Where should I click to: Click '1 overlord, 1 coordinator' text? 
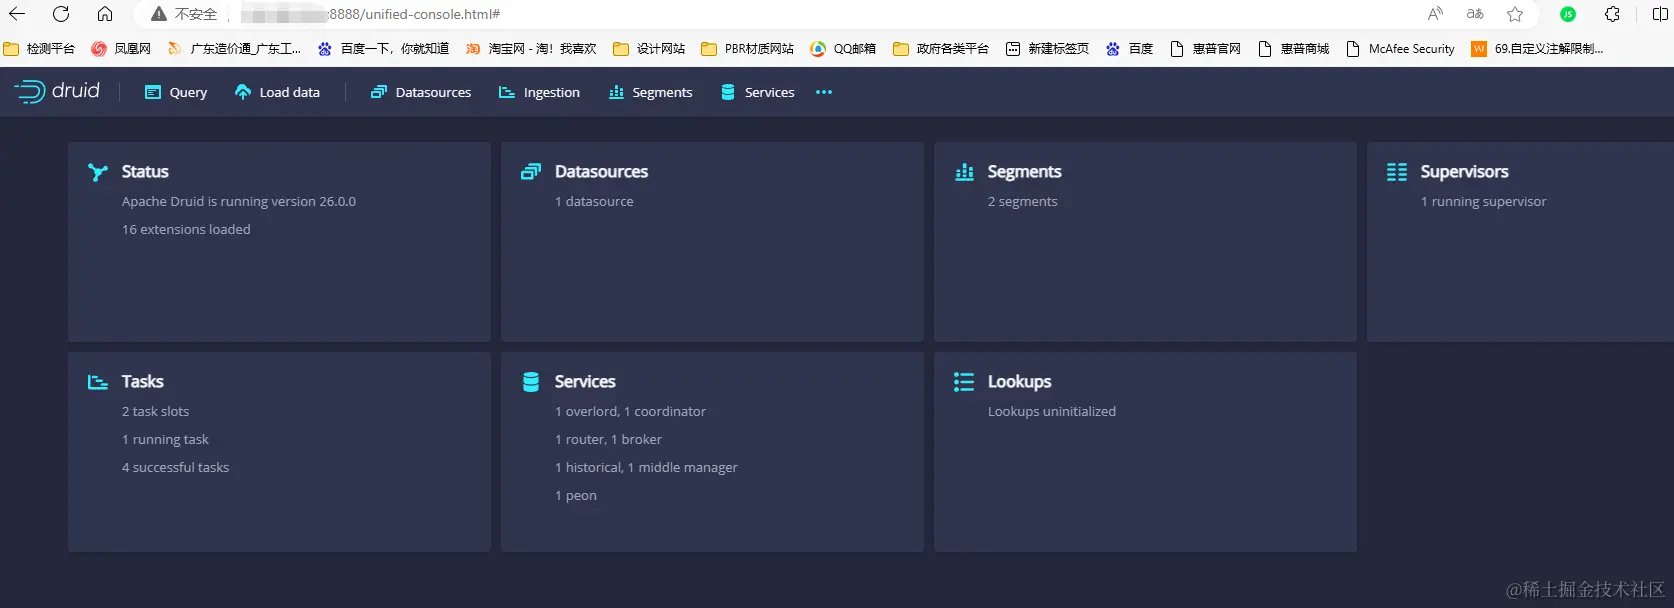pyautogui.click(x=630, y=411)
